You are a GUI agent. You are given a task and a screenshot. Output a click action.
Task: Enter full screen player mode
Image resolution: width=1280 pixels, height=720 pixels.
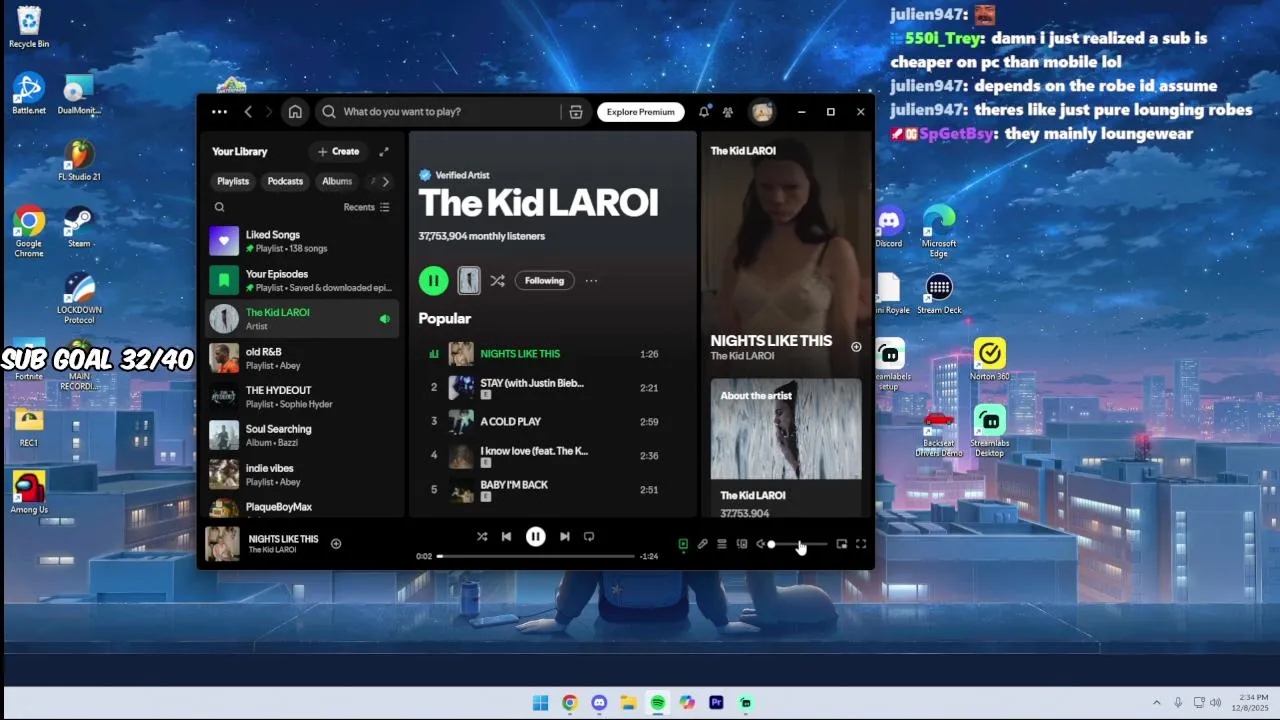coord(861,545)
